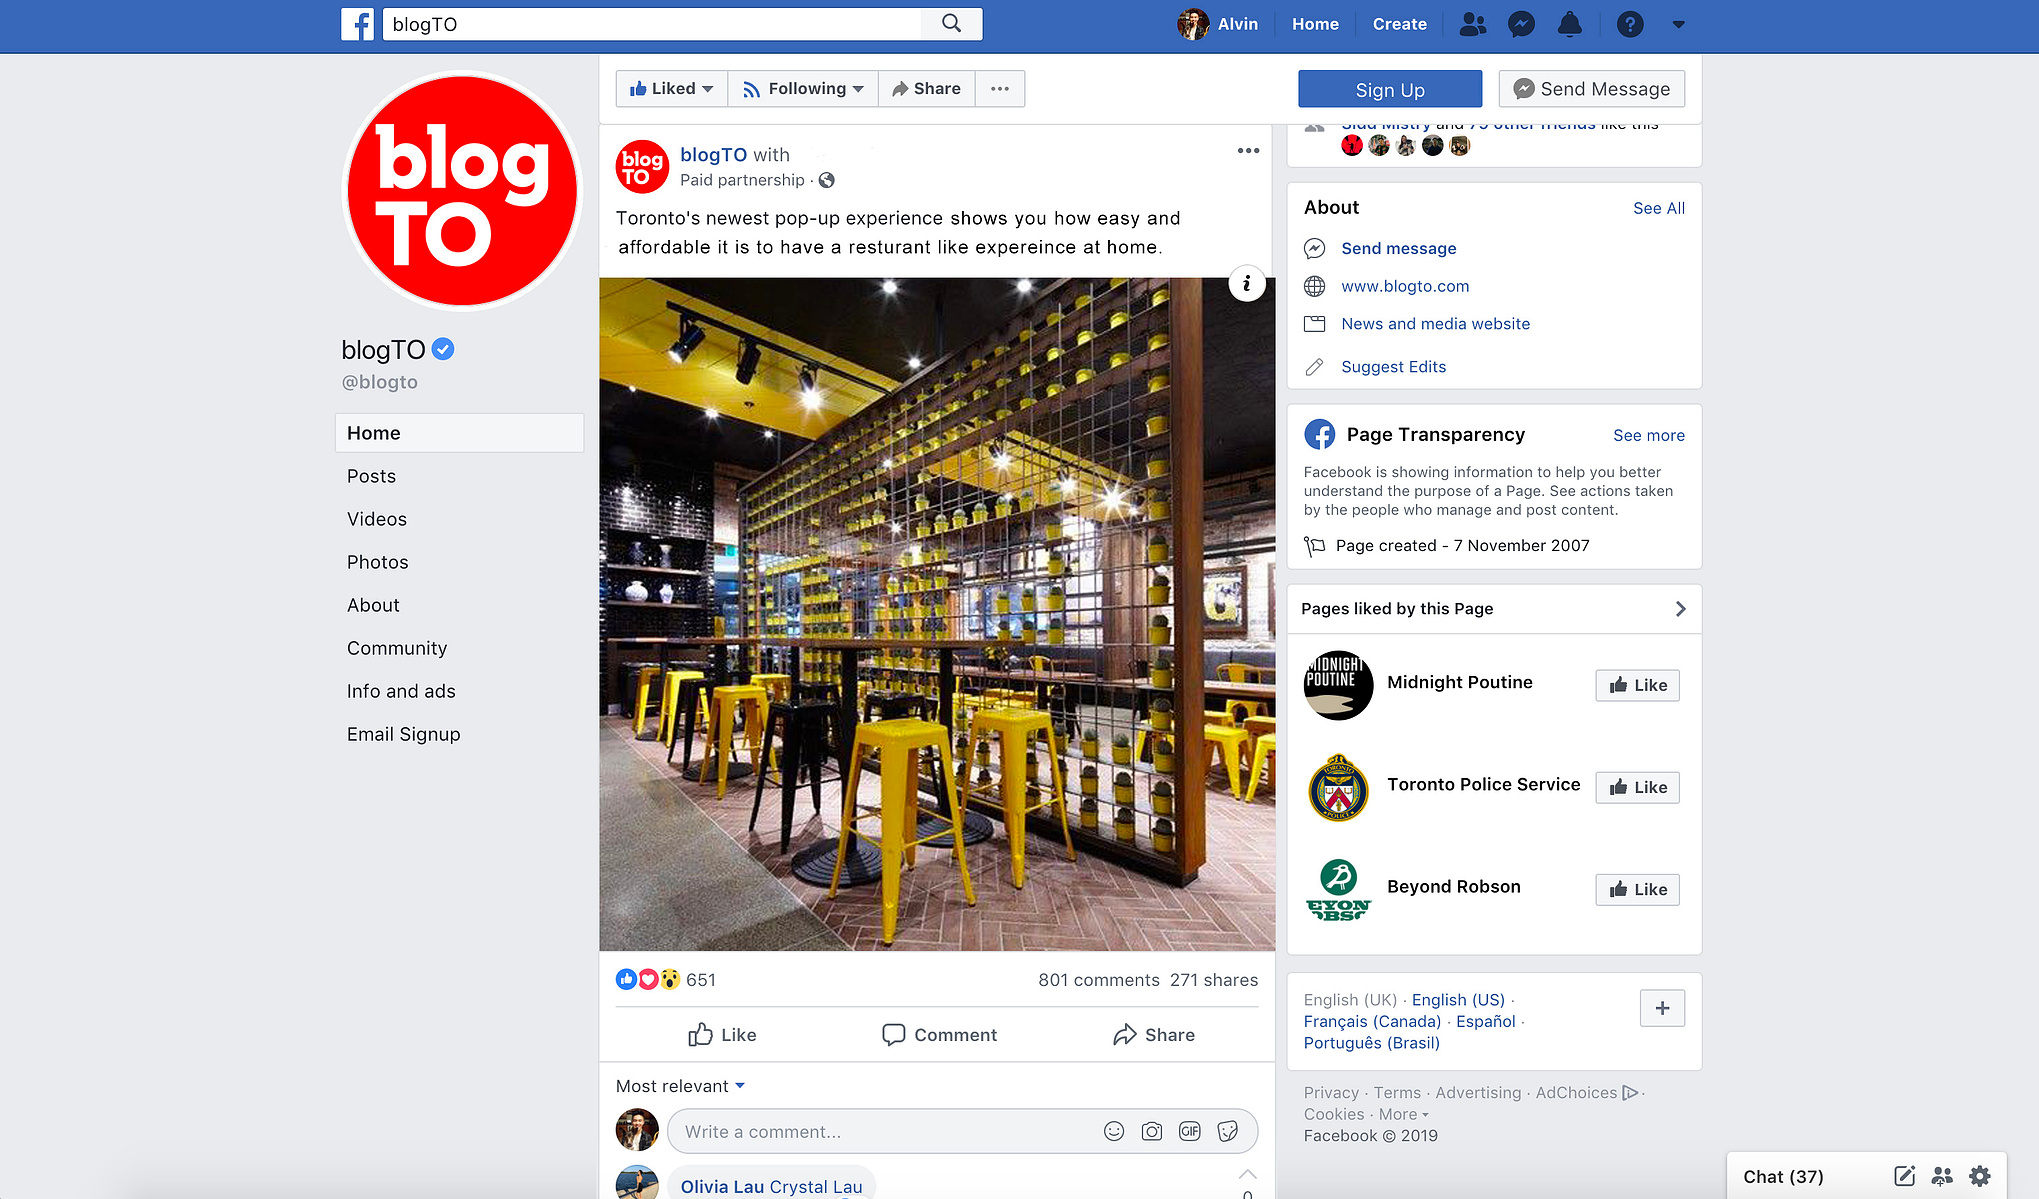This screenshot has height=1199, width=2039.
Task: Click the Toronto Police Service page logo
Action: point(1338,787)
